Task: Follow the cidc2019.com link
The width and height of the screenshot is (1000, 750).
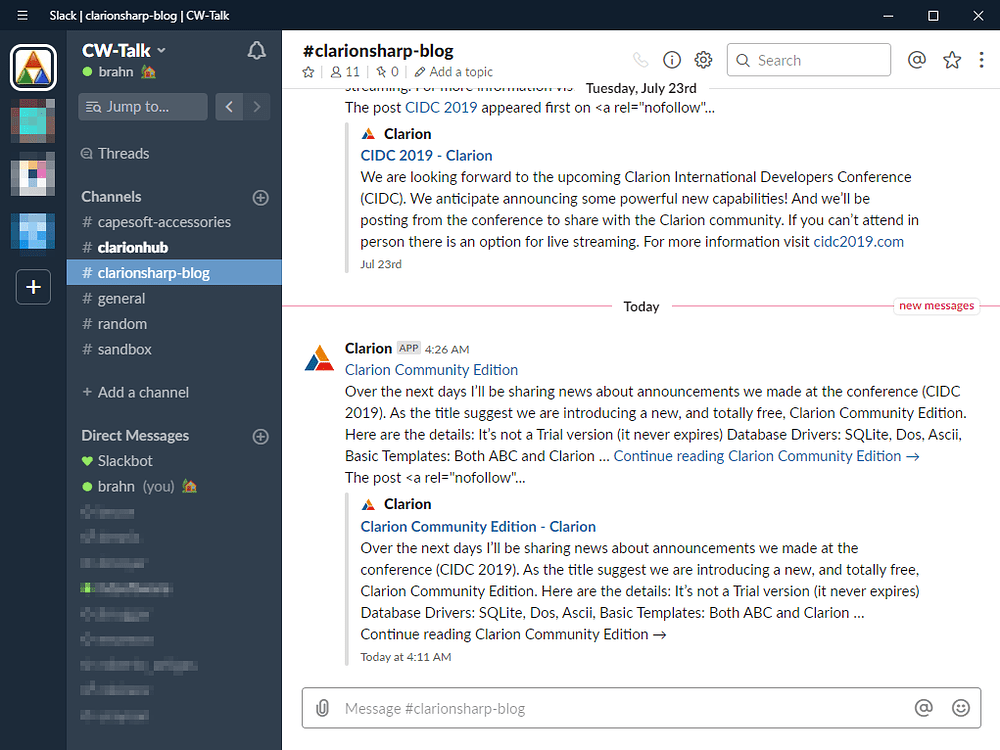Action: point(858,241)
